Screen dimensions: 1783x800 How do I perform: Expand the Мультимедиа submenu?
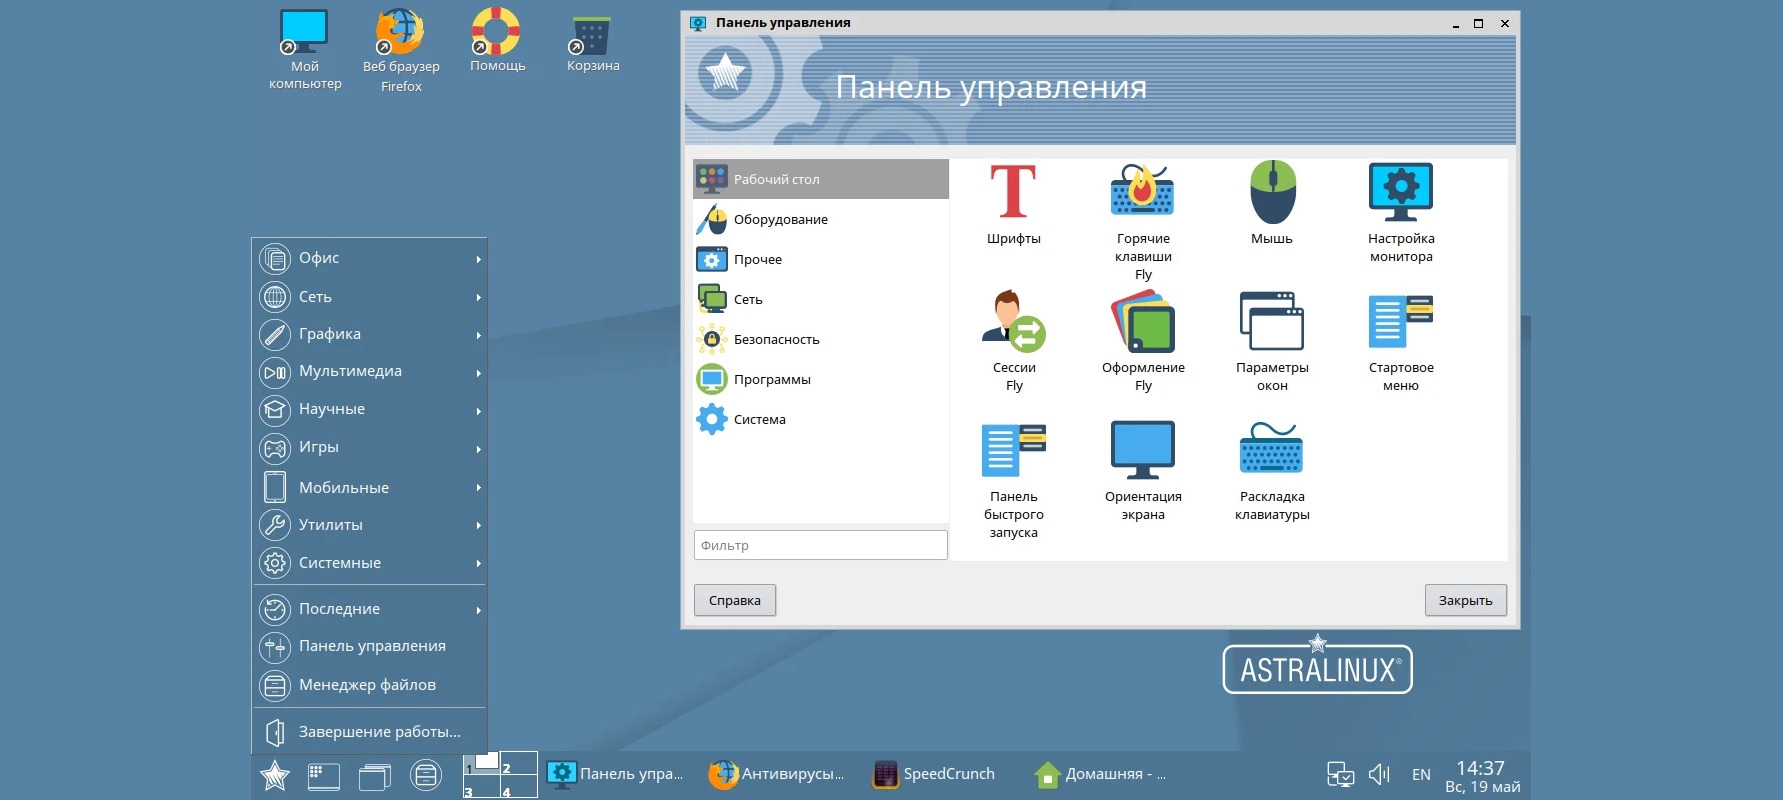[369, 371]
